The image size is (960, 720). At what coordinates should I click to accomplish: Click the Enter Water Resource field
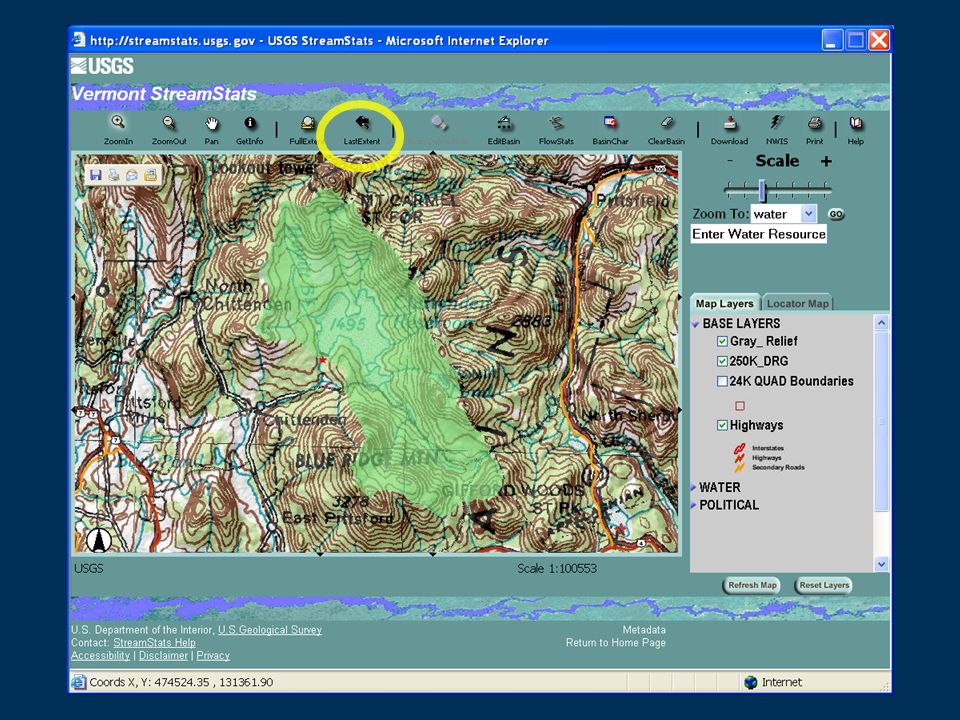pos(759,234)
